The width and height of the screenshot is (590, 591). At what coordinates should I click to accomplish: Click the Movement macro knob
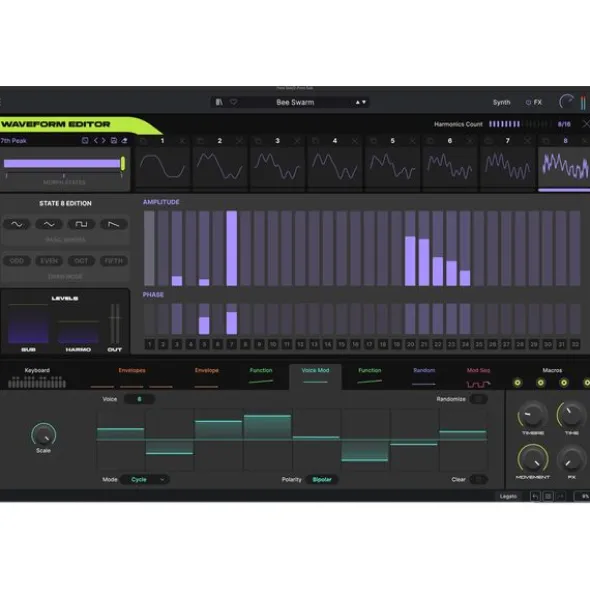pos(533,459)
